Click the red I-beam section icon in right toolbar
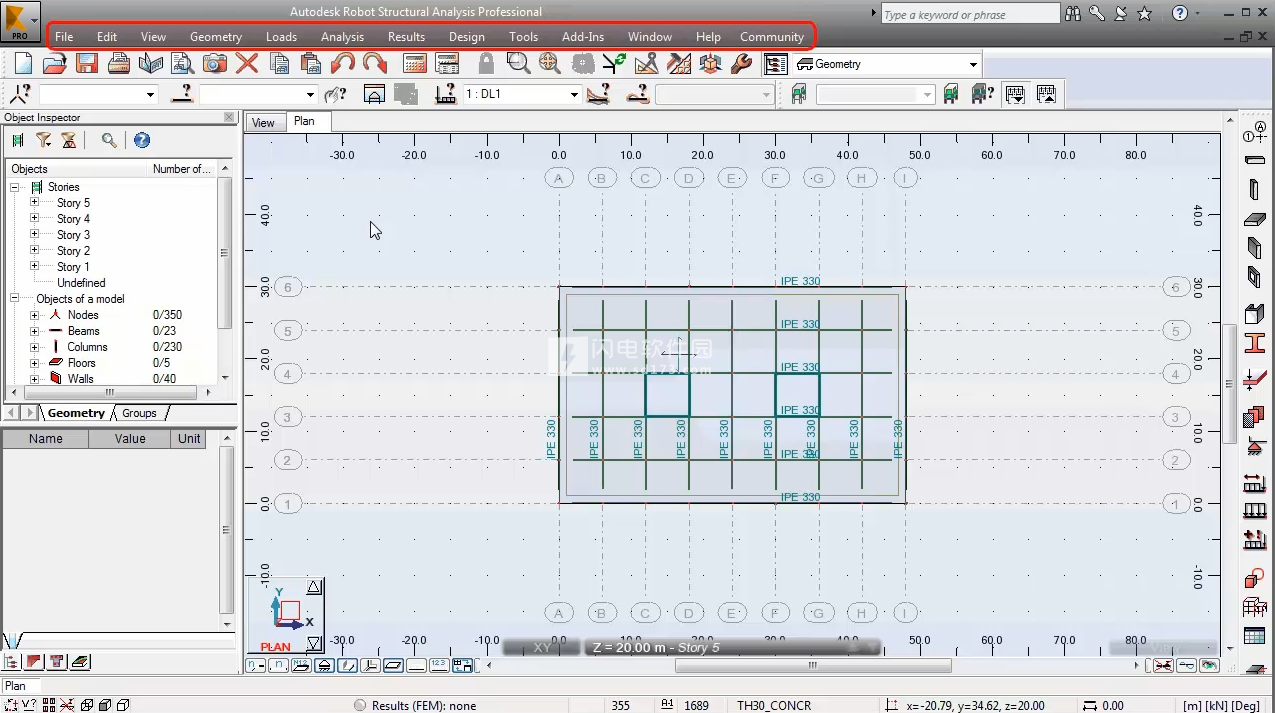This screenshot has width=1275, height=713. (1254, 343)
